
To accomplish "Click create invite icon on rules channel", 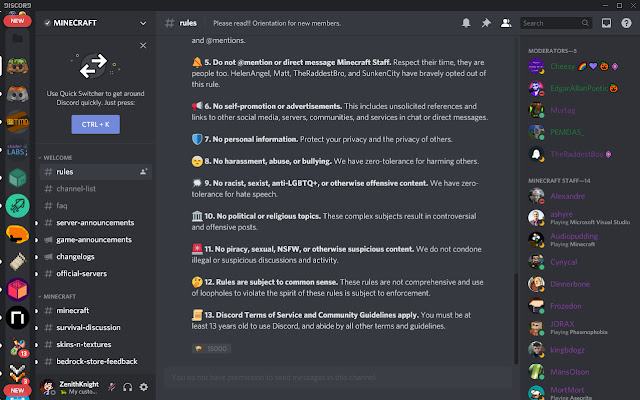I will click(x=145, y=172).
